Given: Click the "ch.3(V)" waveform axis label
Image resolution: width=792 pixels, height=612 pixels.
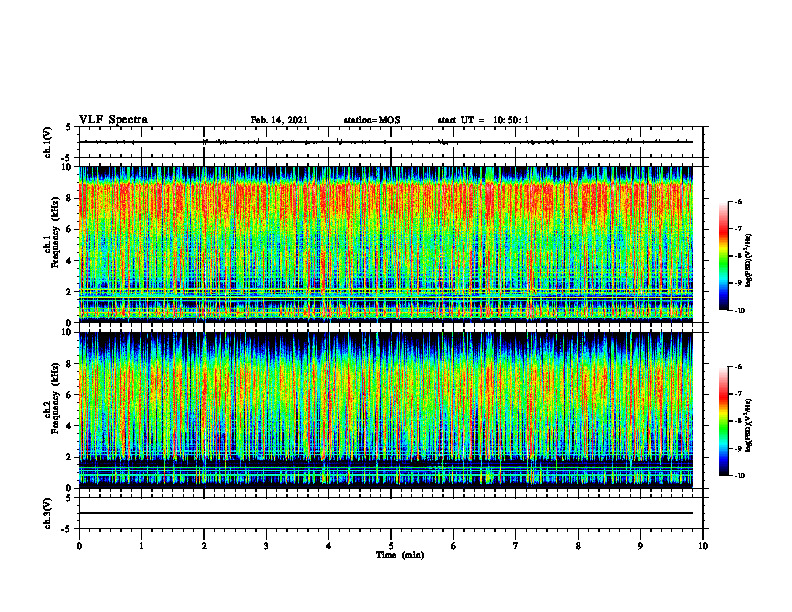Looking at the screenshot, I should point(47,513).
